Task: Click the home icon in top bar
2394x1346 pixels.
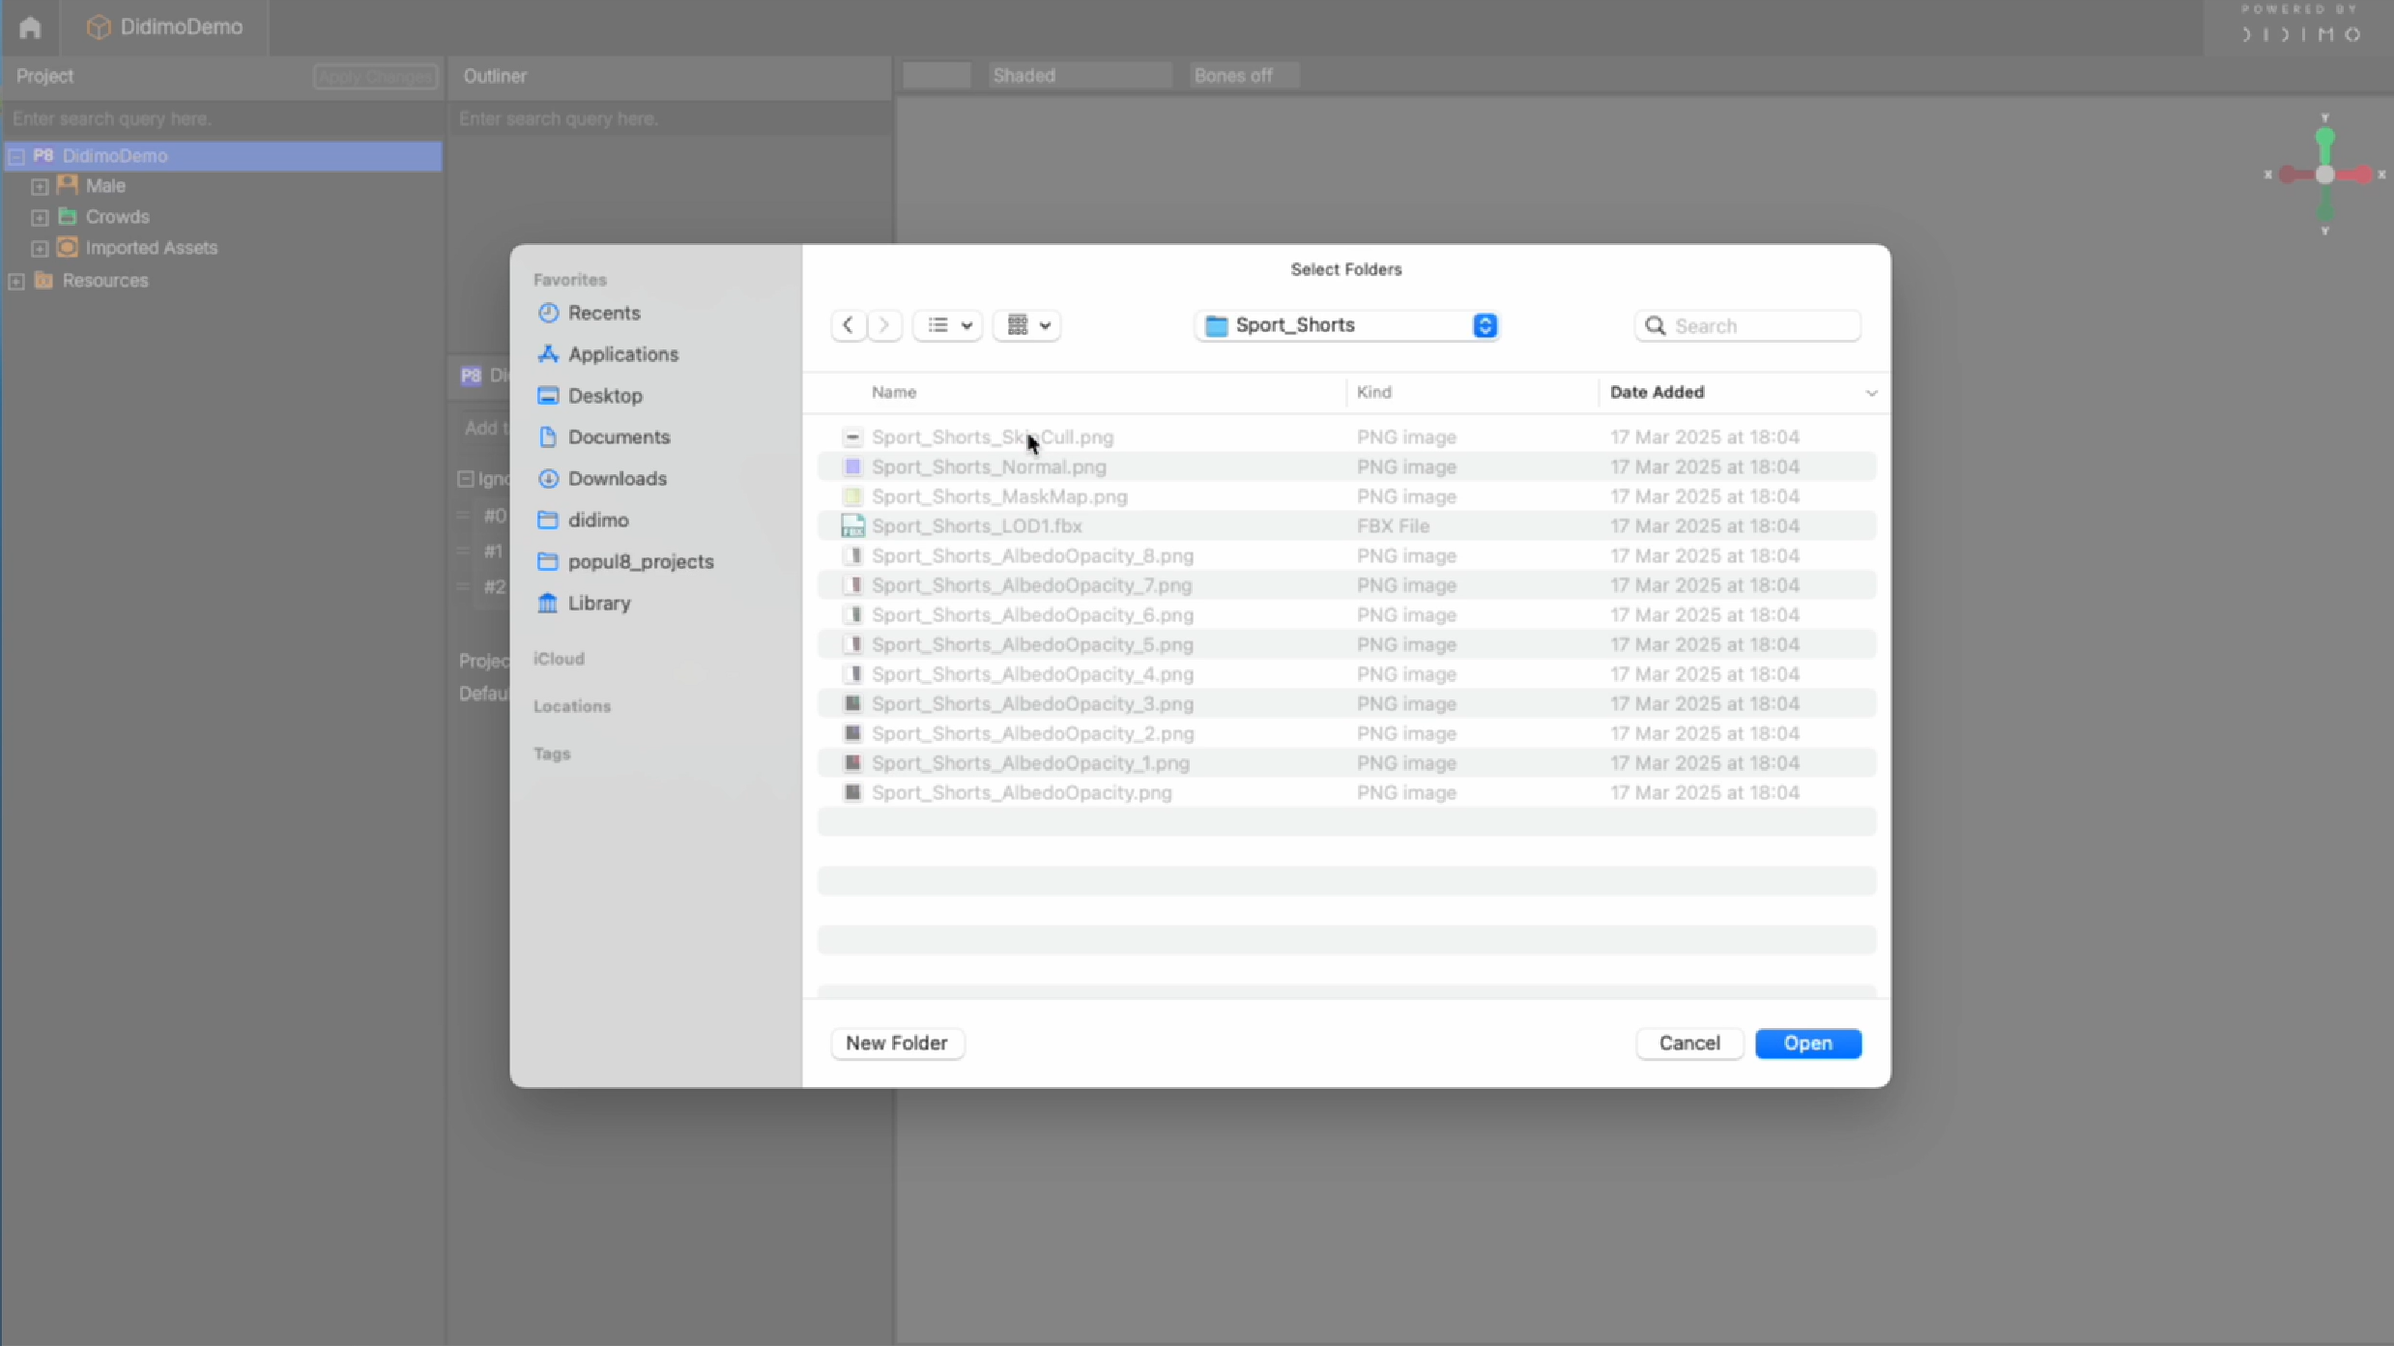Action: tap(30, 27)
